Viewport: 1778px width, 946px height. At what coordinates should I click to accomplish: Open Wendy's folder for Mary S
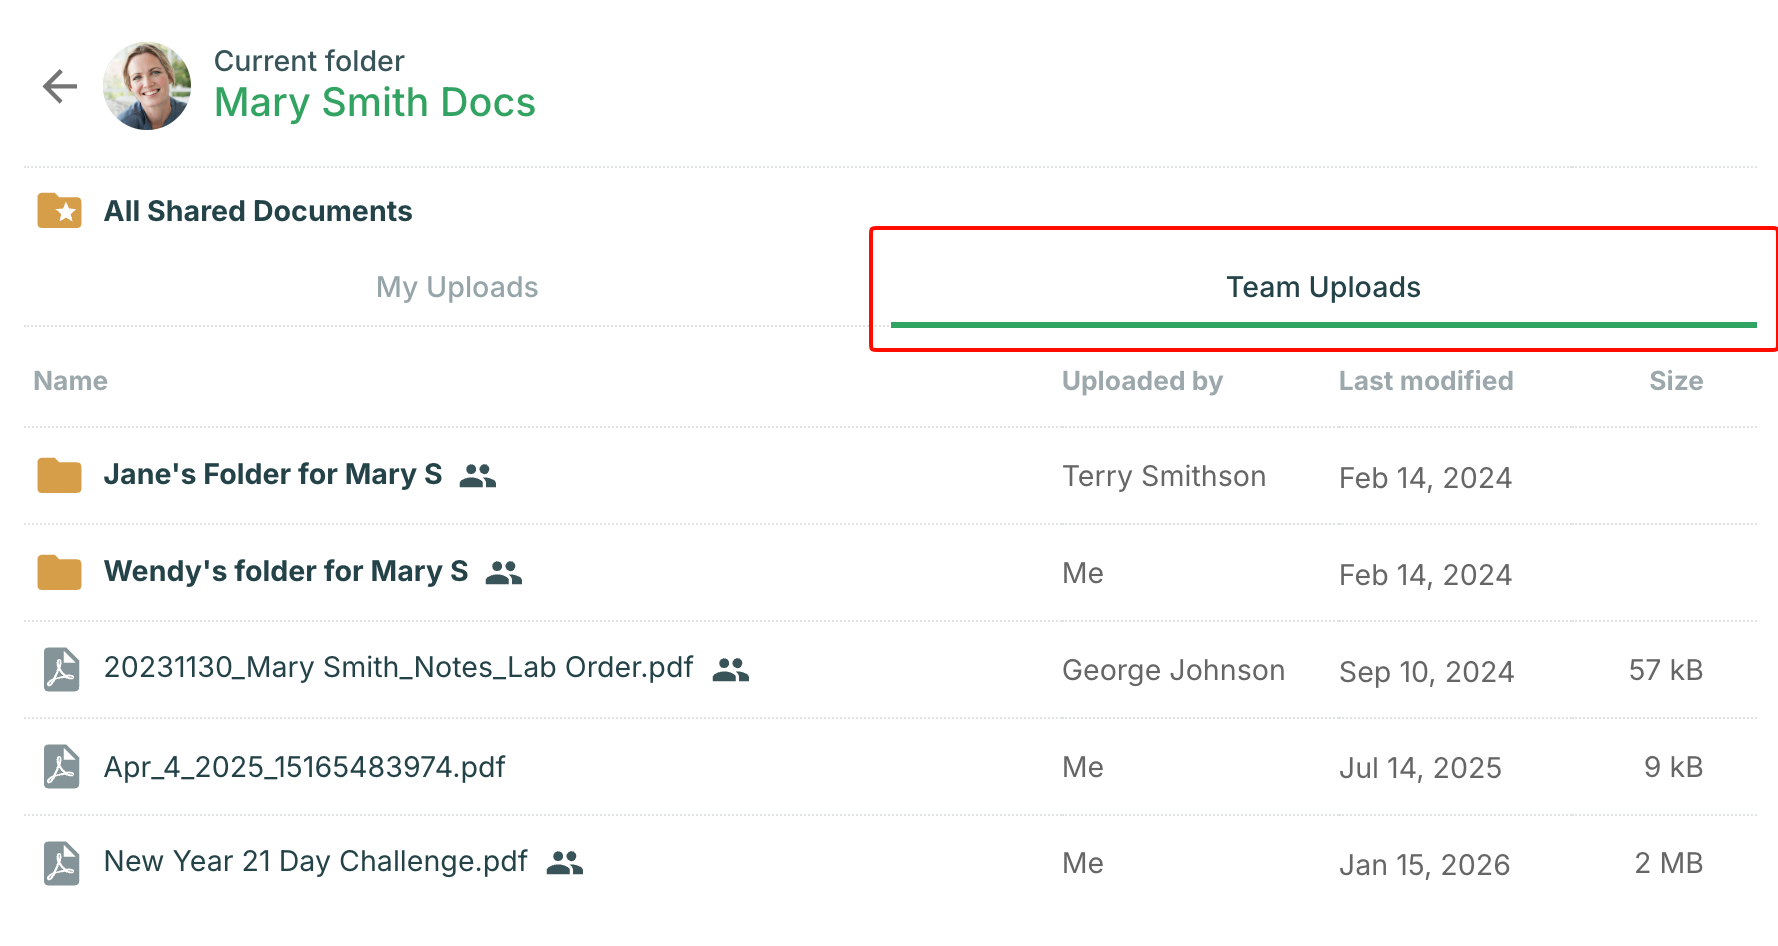tap(286, 571)
